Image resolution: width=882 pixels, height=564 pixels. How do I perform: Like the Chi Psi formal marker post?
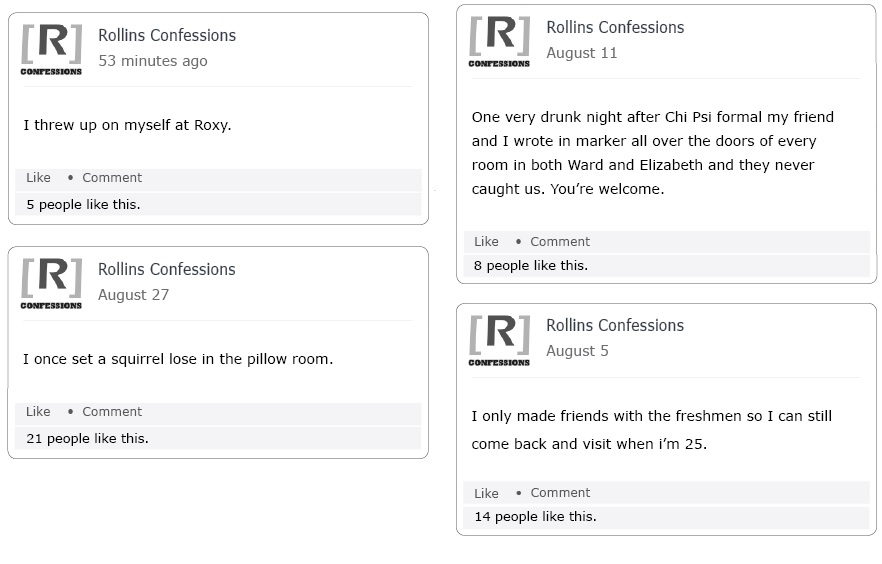(486, 242)
